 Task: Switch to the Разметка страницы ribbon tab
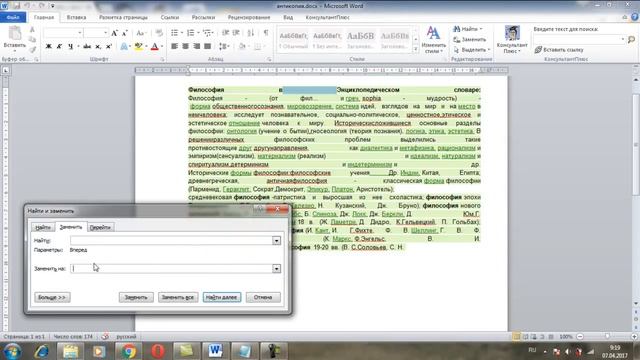(x=123, y=18)
